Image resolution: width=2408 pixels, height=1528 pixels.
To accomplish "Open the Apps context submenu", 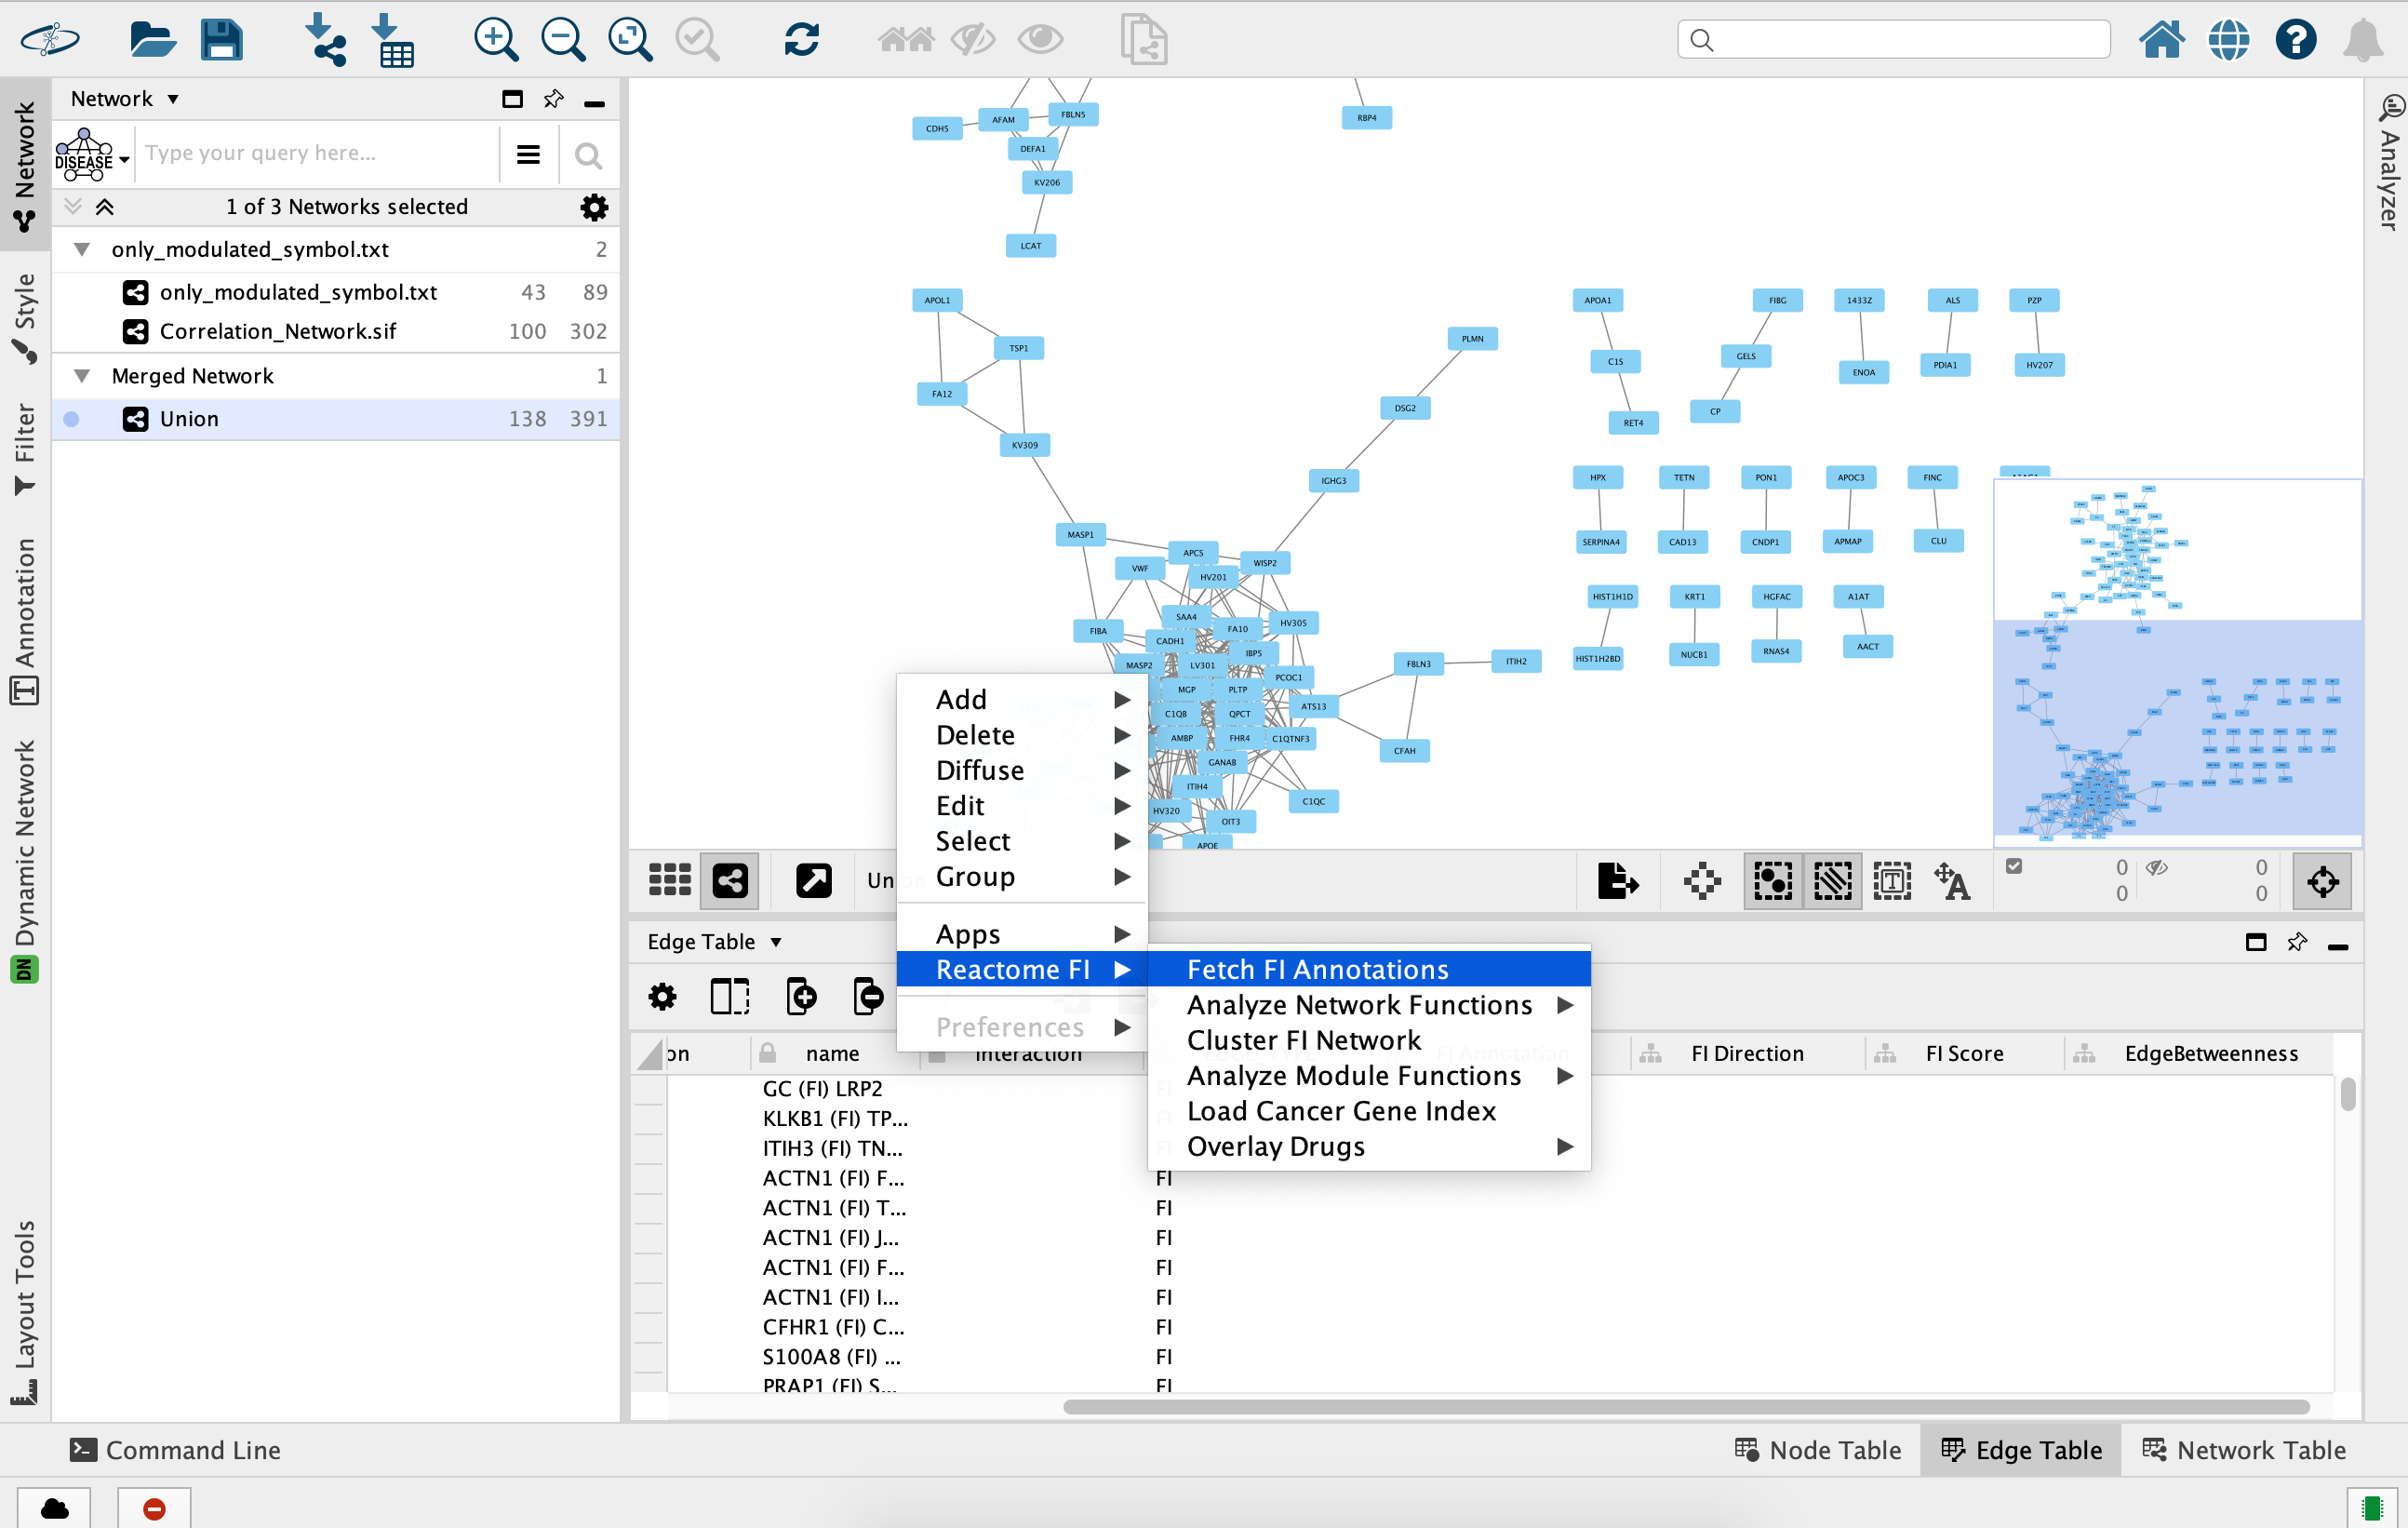I will tap(1022, 934).
